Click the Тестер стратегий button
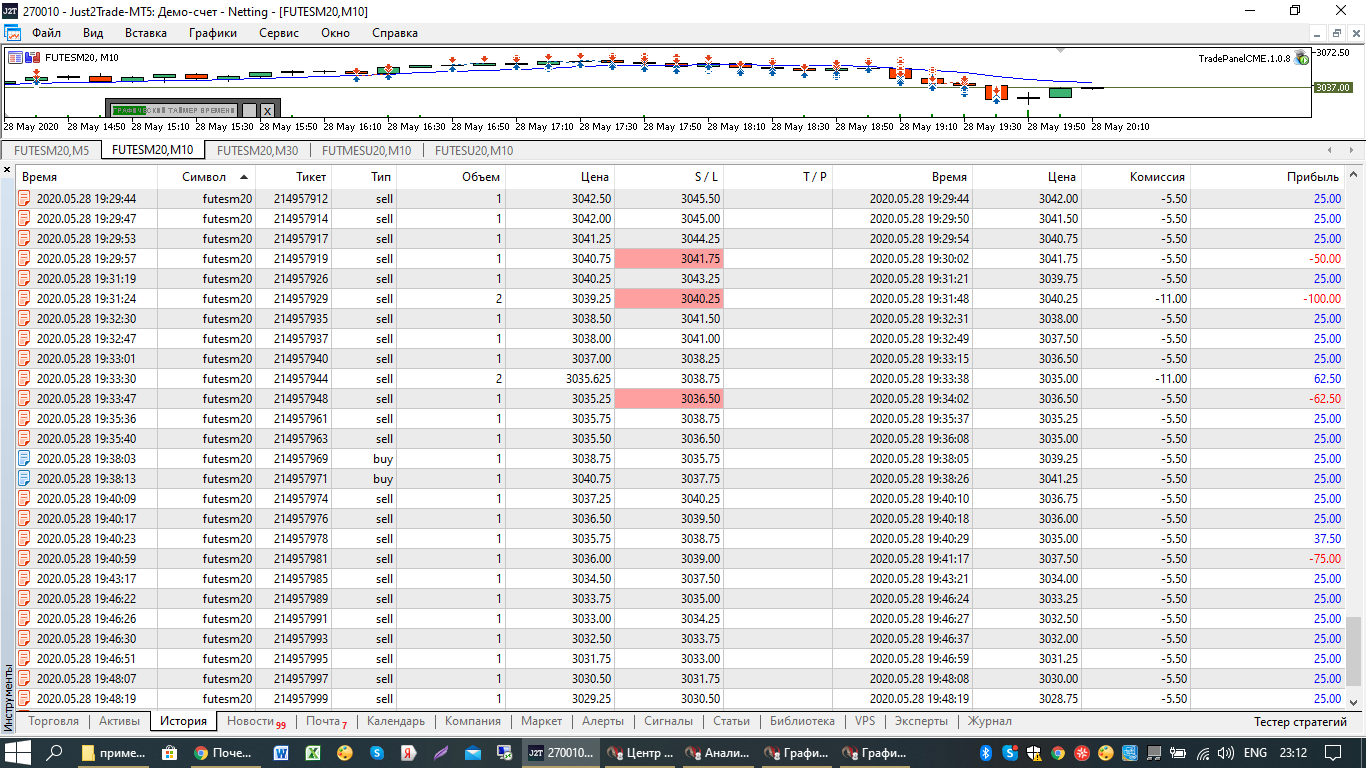Screen dimensions: 1366x768 tap(1300, 722)
